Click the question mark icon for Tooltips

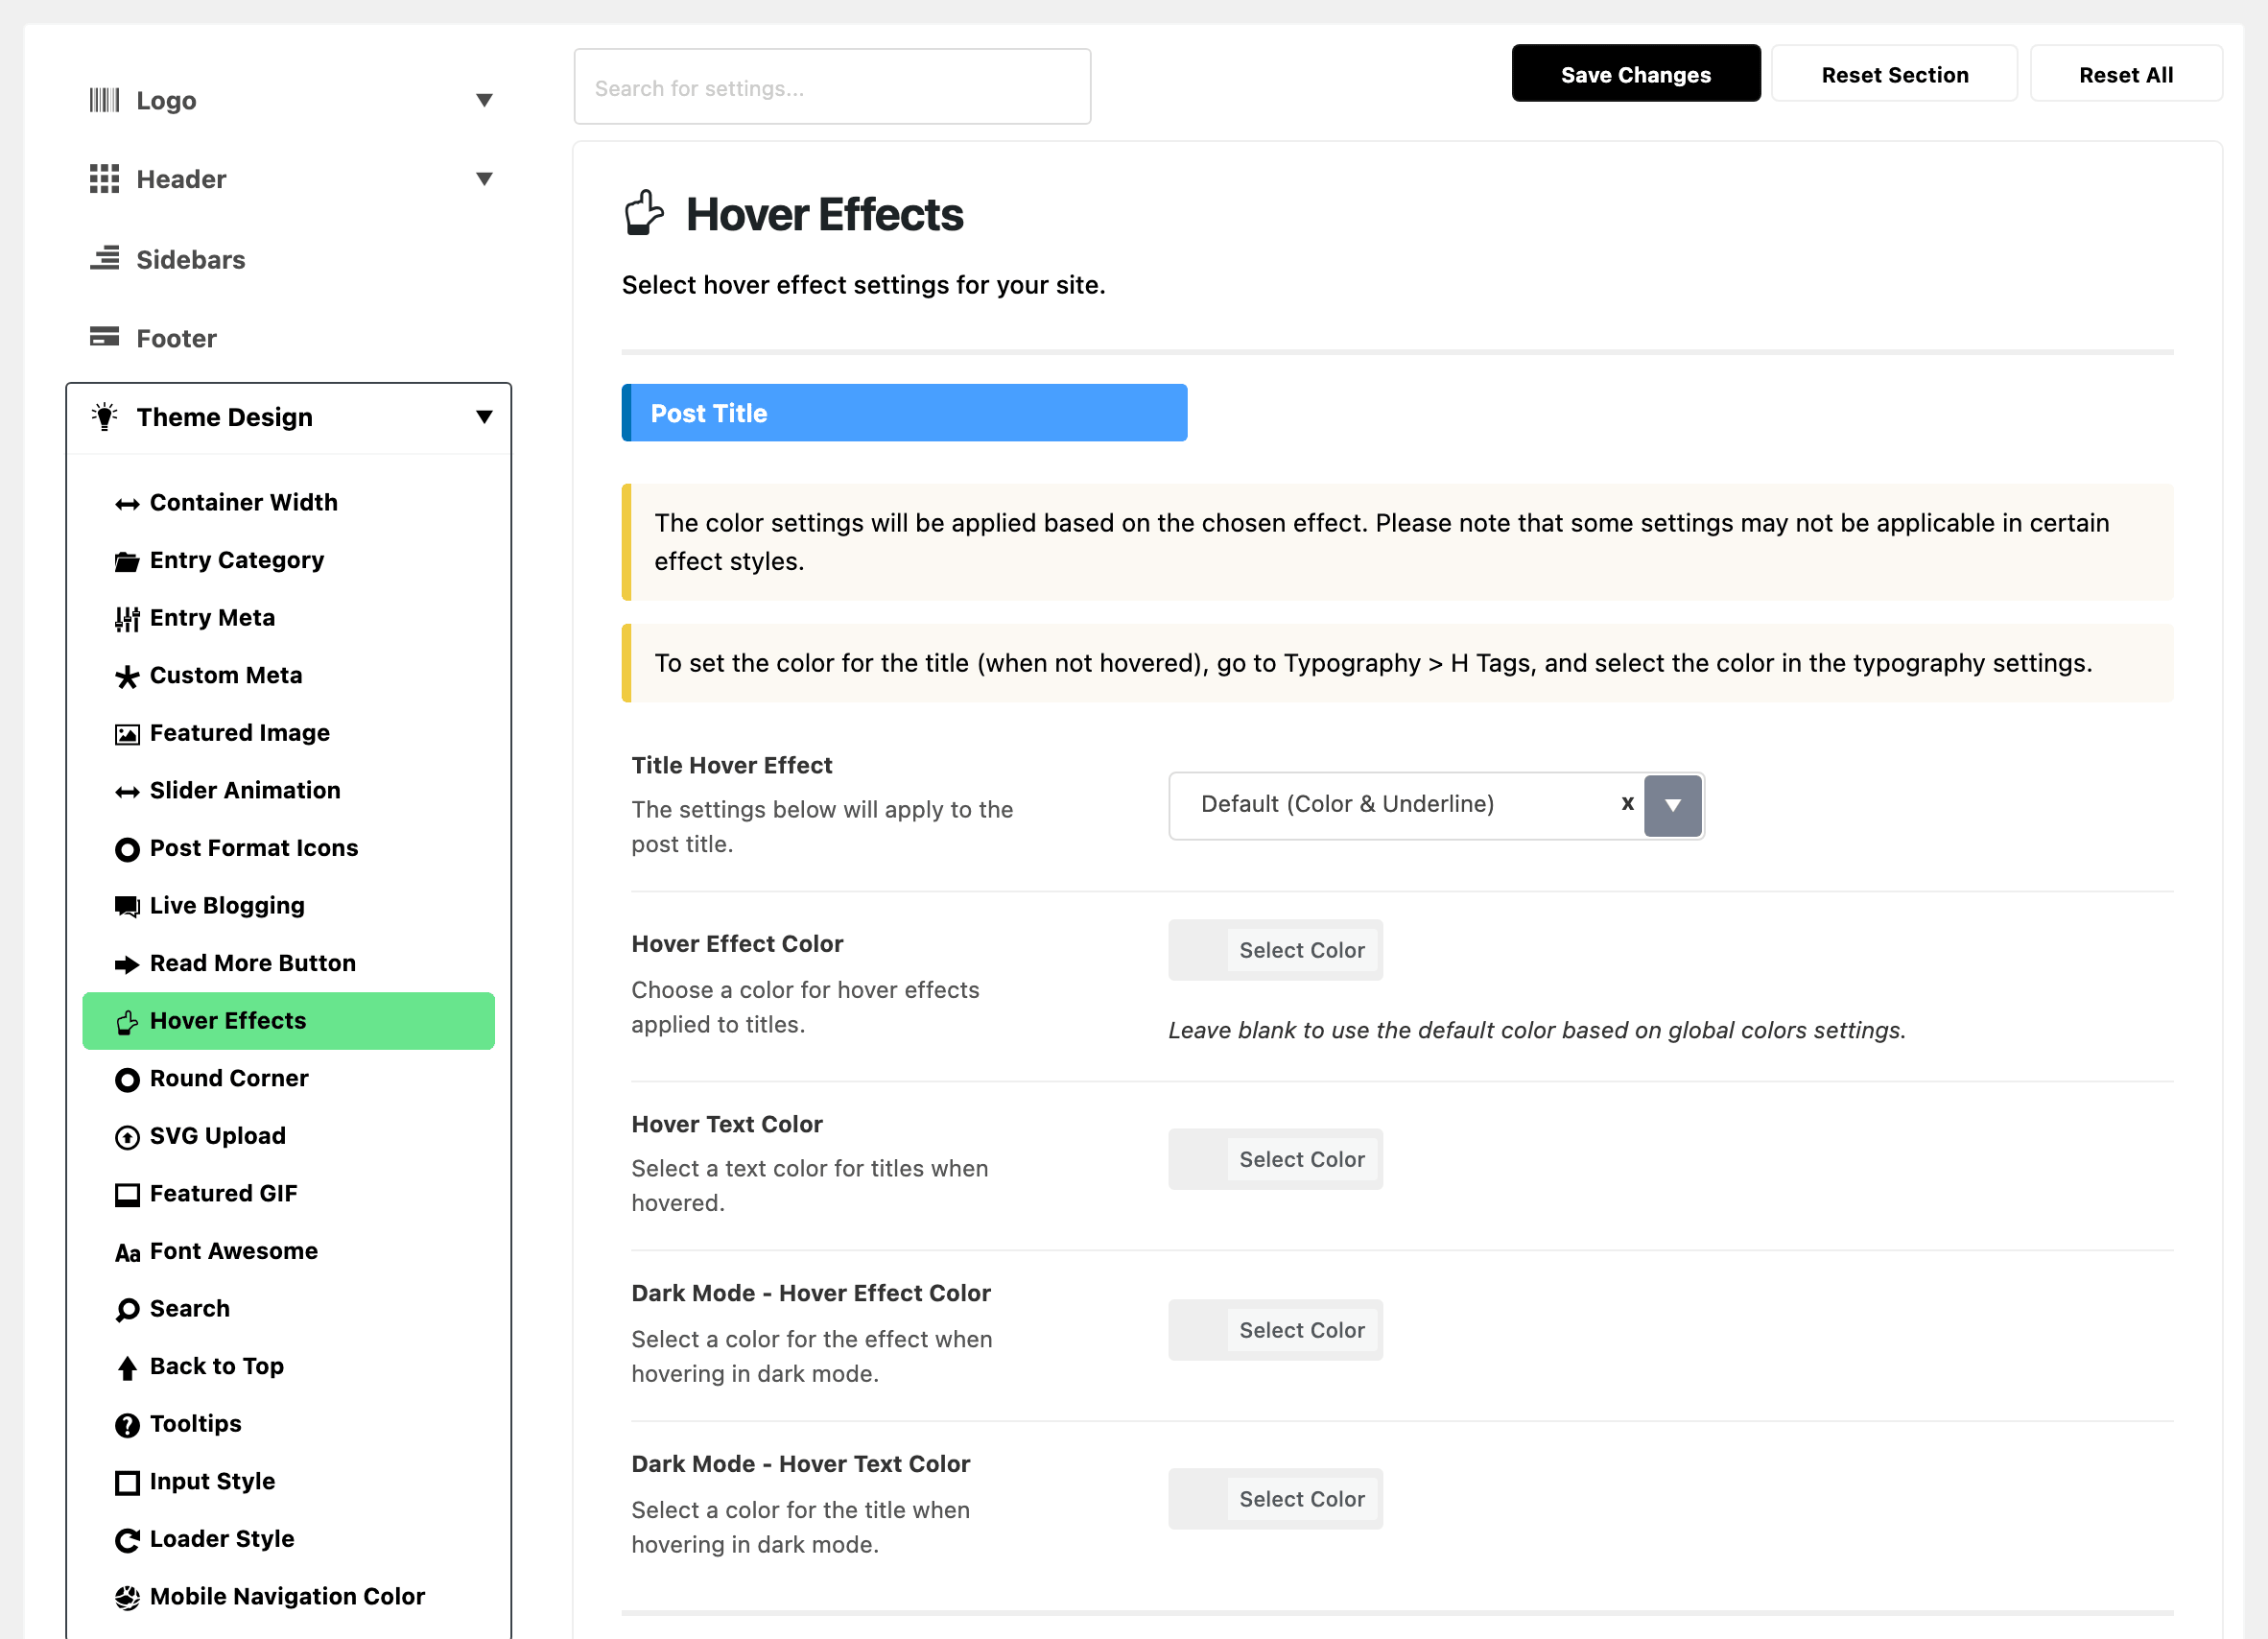click(x=127, y=1425)
